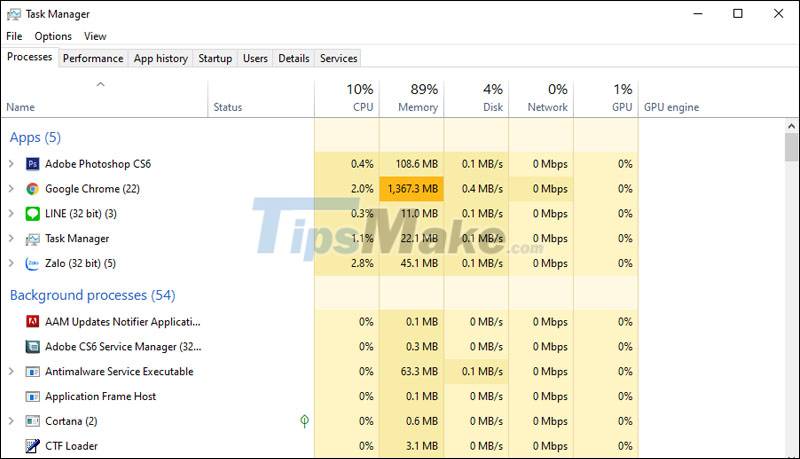Viewport: 800px width, 459px height.
Task: Click the Google Chrome icon
Action: click(33, 189)
